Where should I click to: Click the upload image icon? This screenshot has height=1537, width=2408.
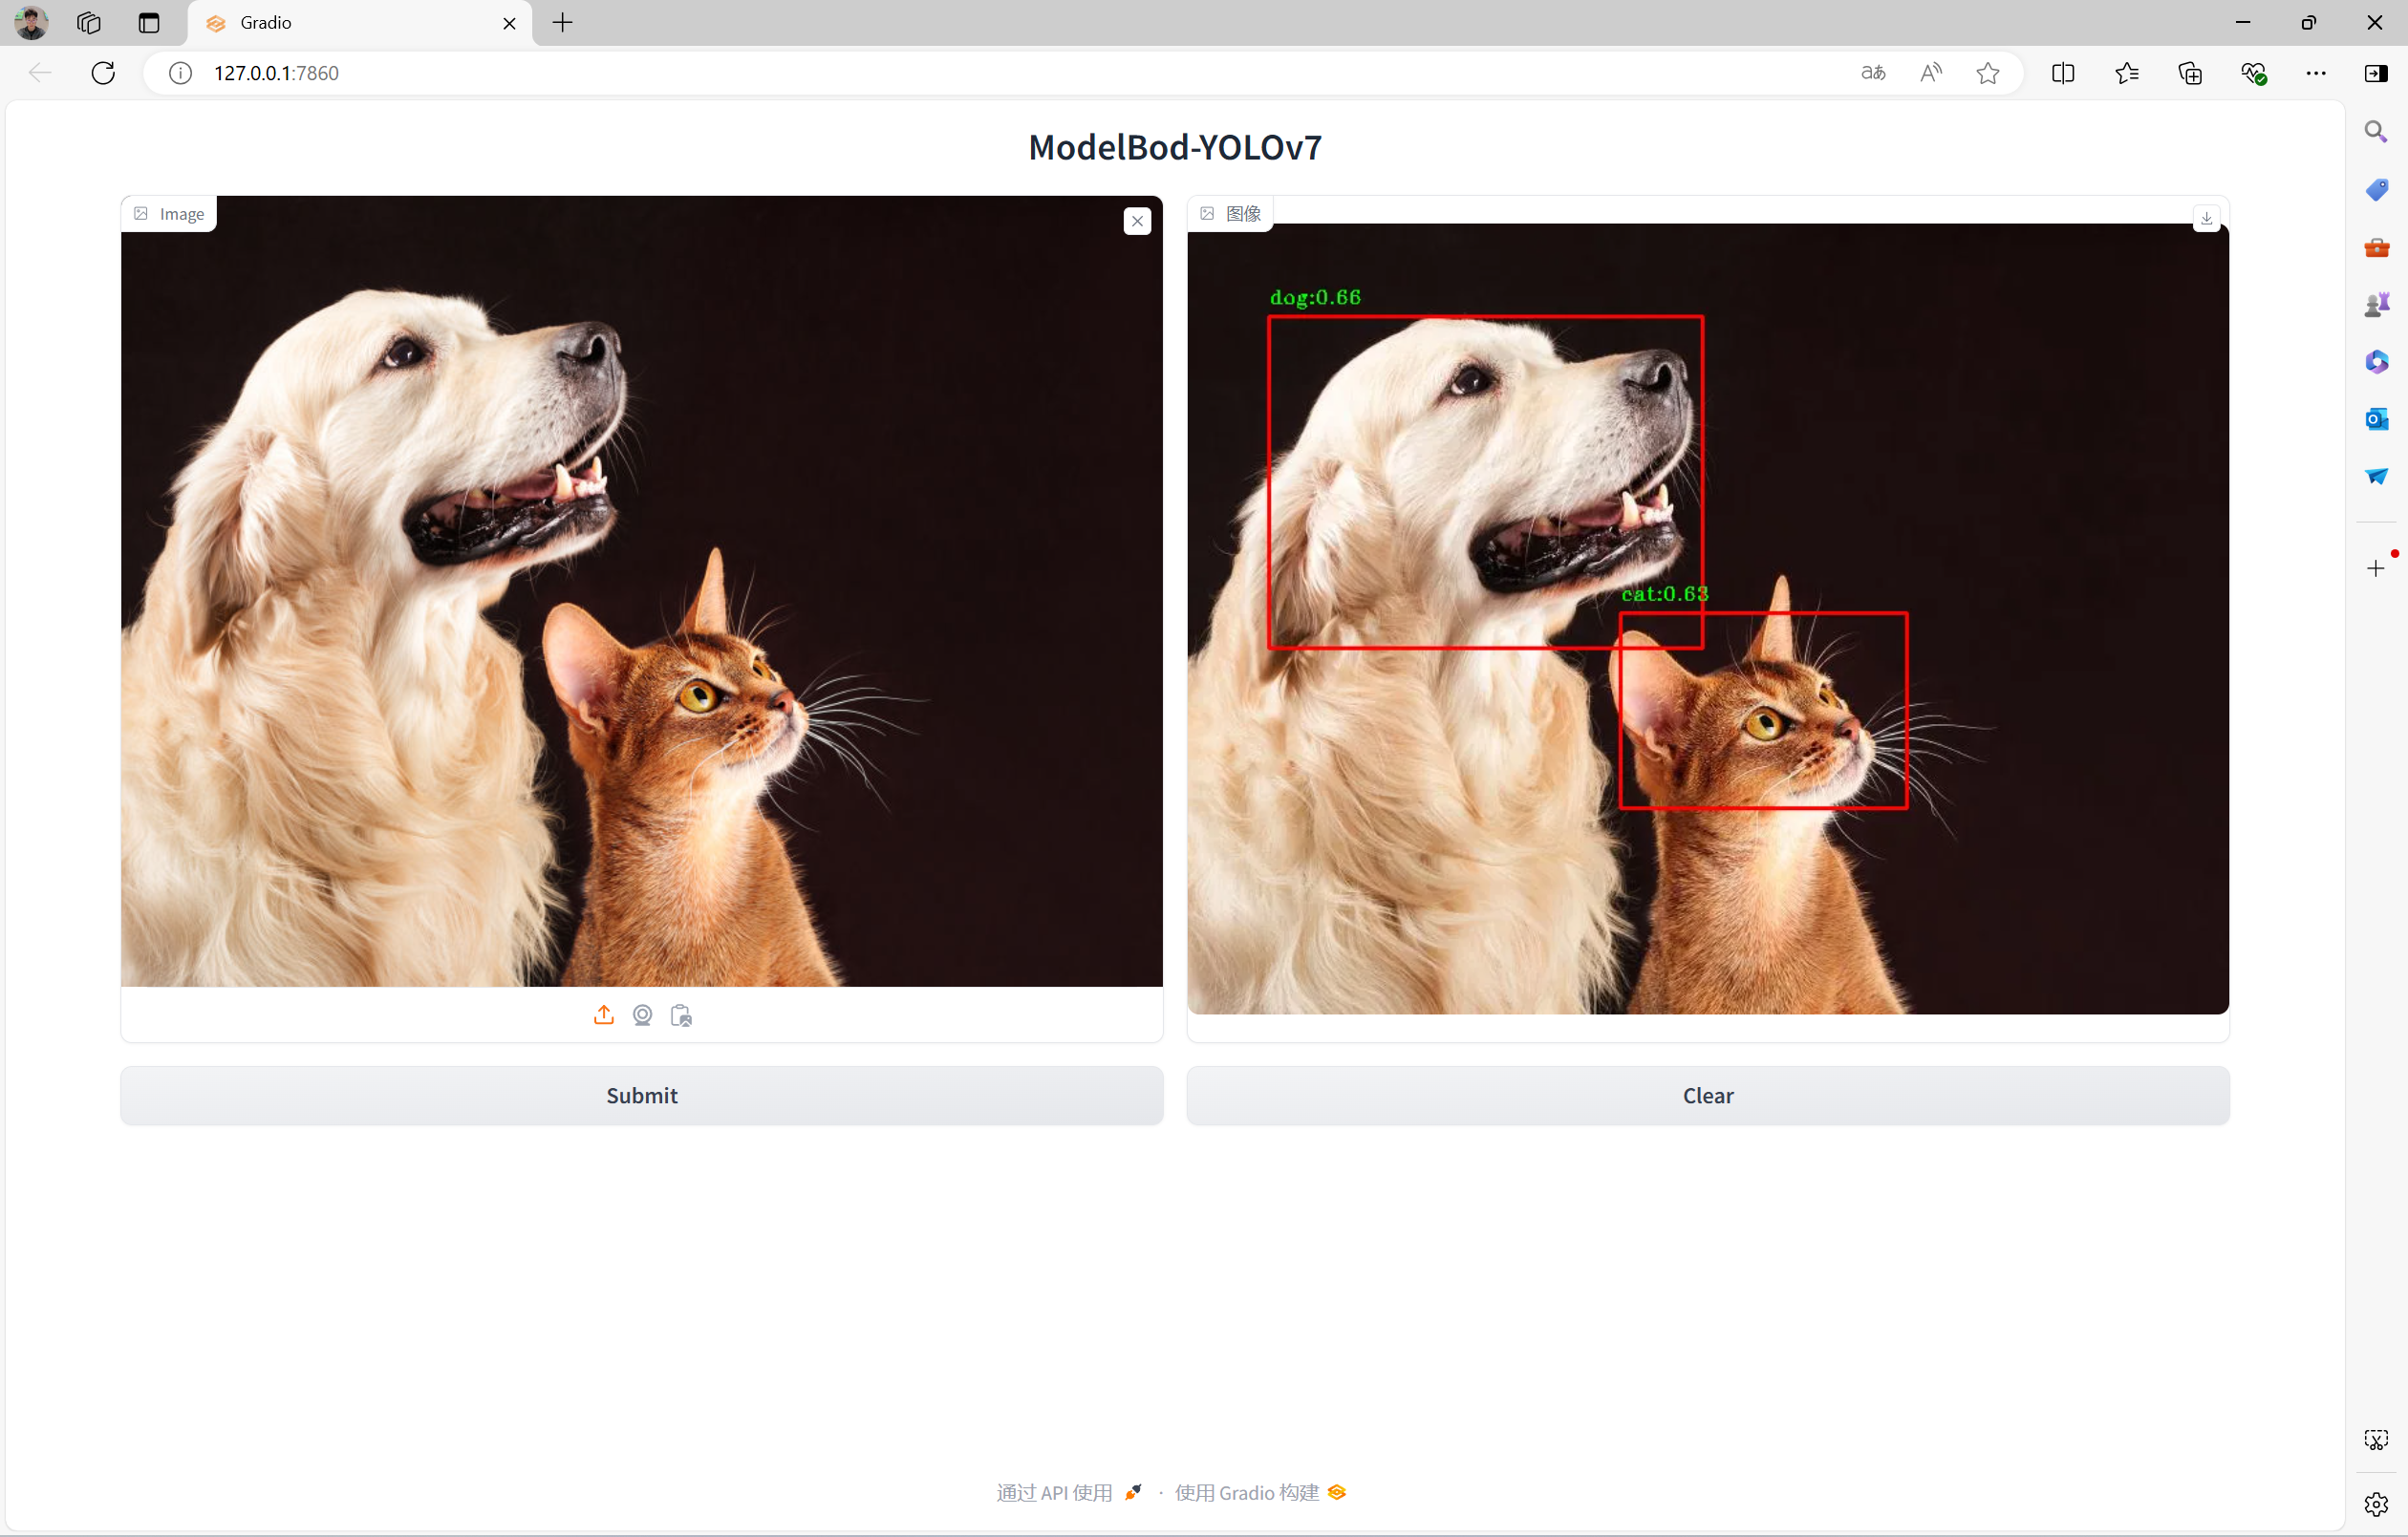coord(603,1015)
